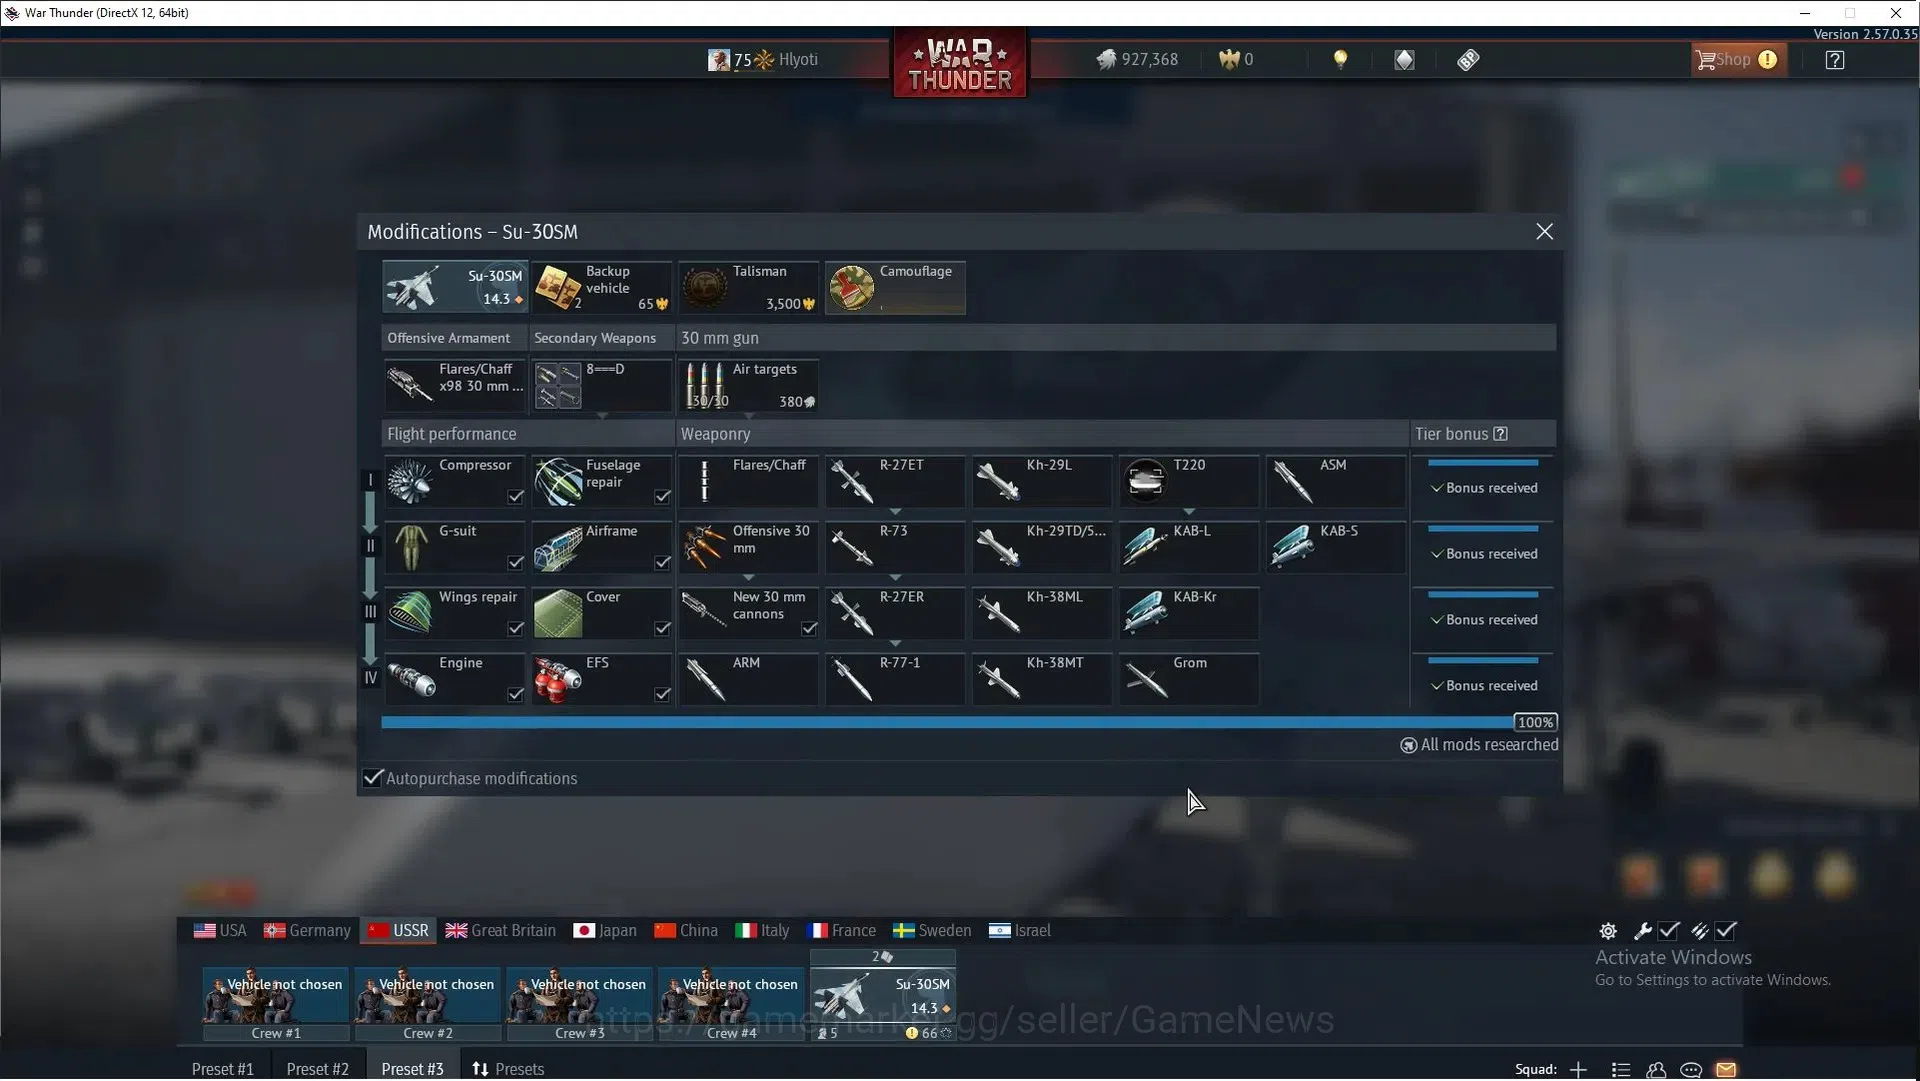Select the Japan nation tab
Screen dimensions: 1920x1081
click(x=605, y=930)
